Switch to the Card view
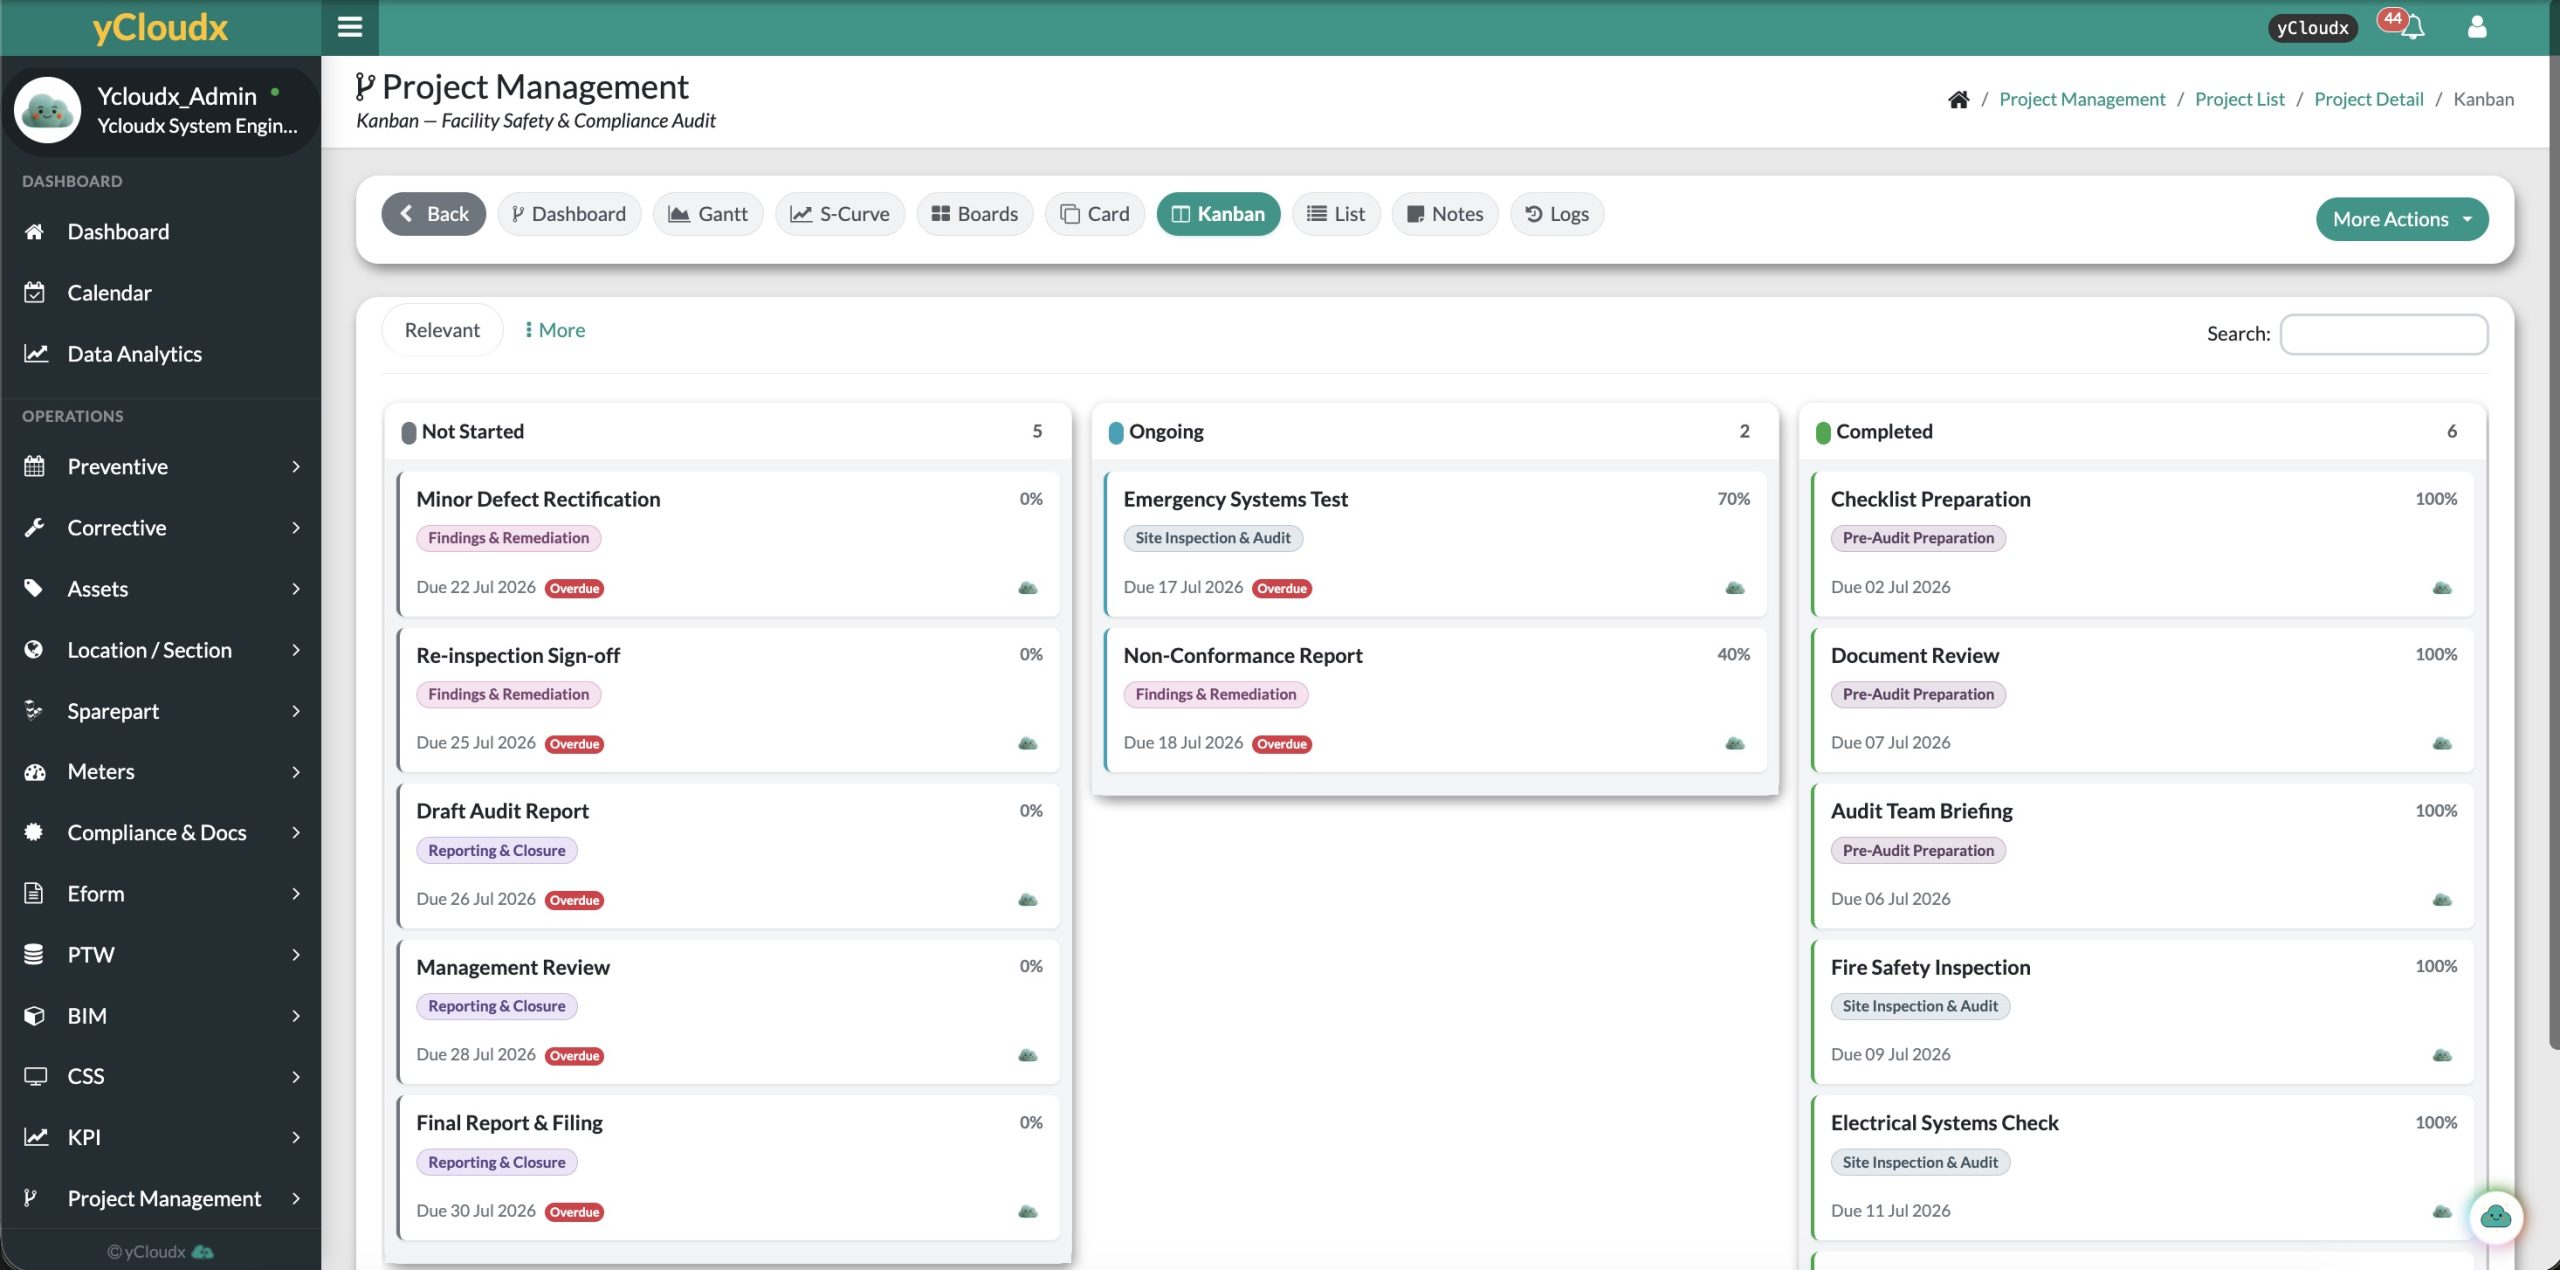This screenshot has height=1270, width=2560. point(1095,214)
